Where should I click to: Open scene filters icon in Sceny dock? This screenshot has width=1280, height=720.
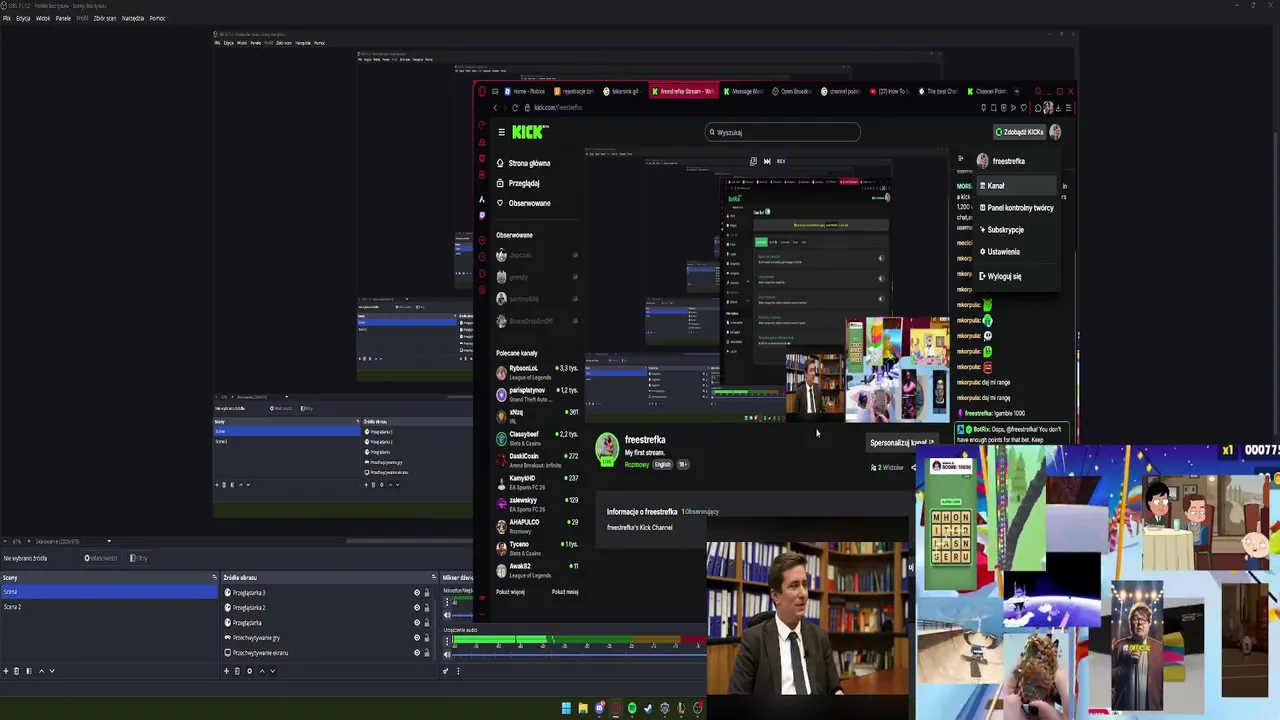[x=29, y=671]
